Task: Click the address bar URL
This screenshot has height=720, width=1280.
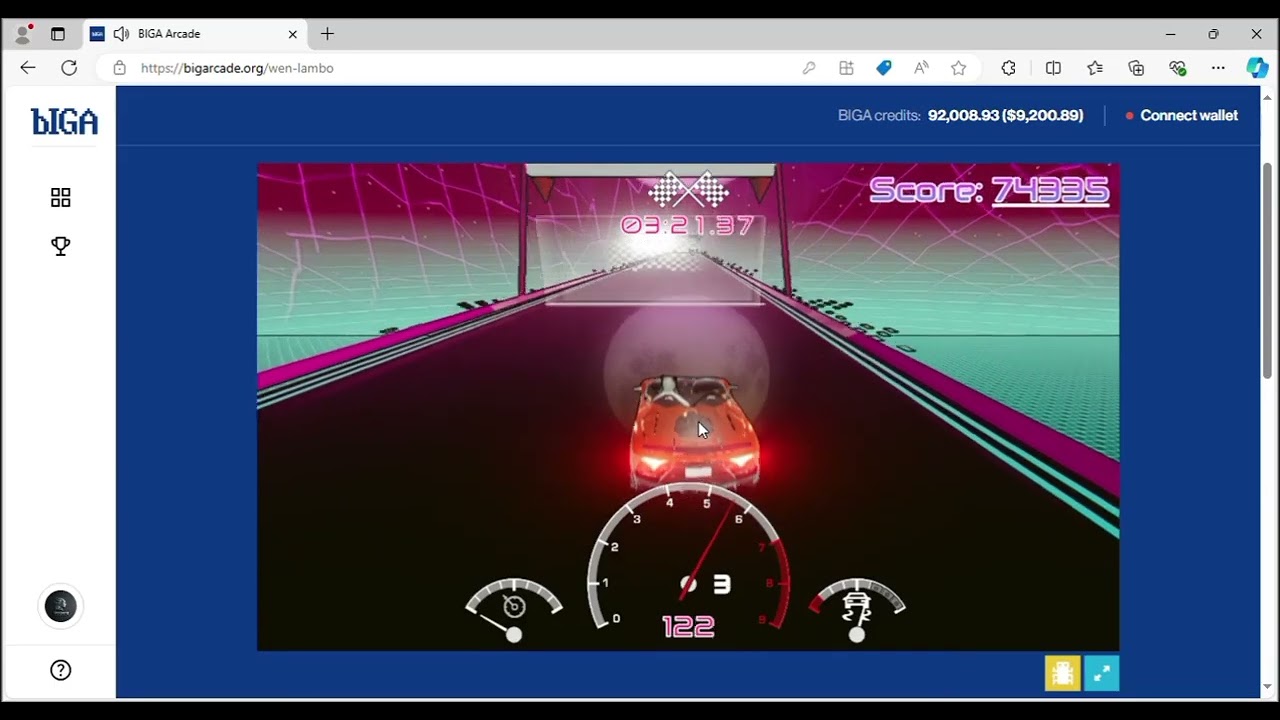Action: point(237,68)
